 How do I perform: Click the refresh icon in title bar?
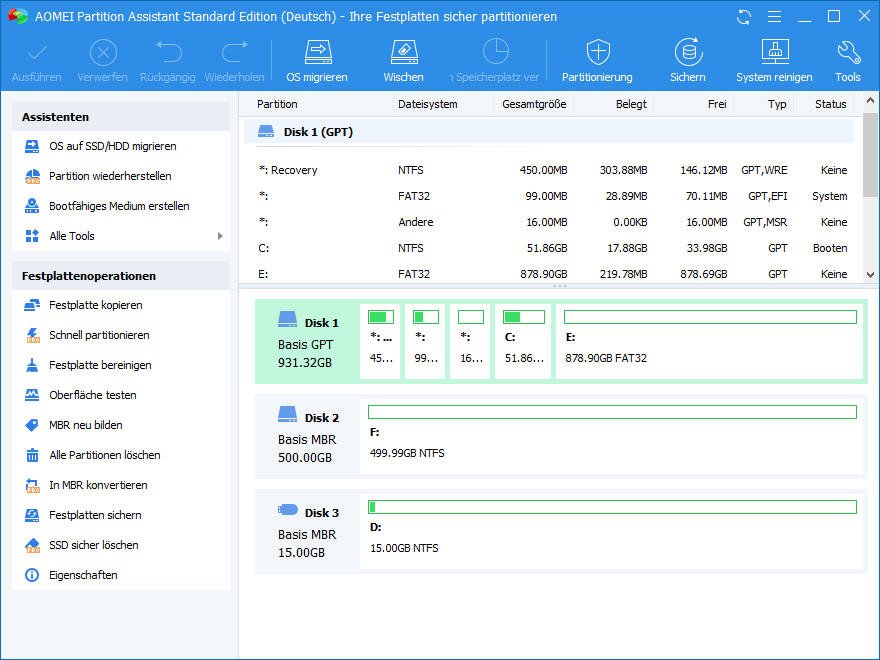743,17
